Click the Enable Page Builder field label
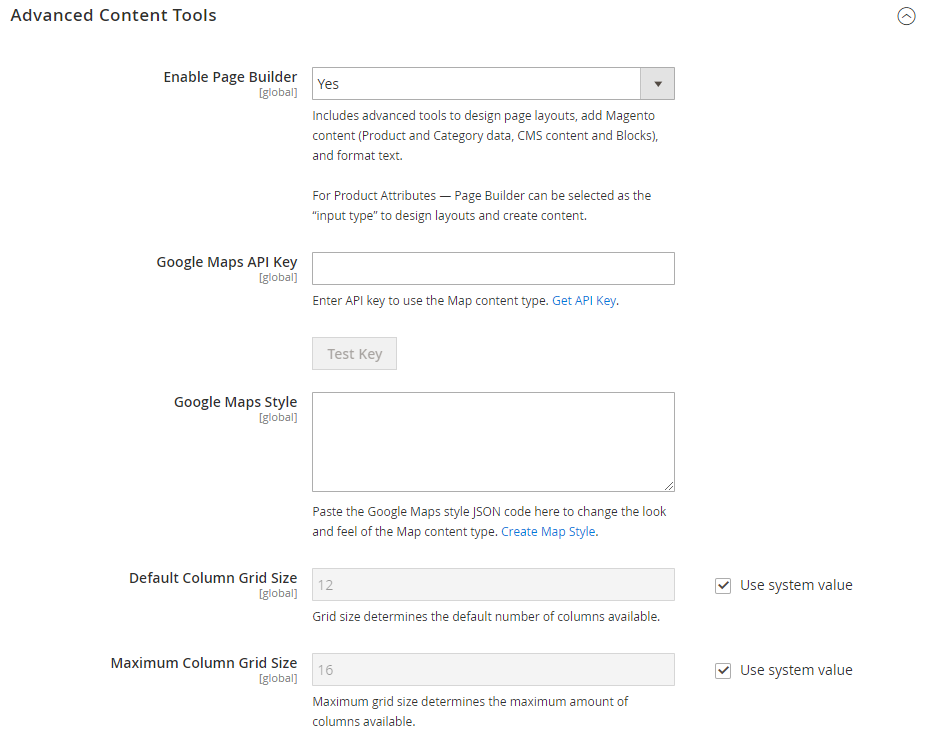 [230, 77]
